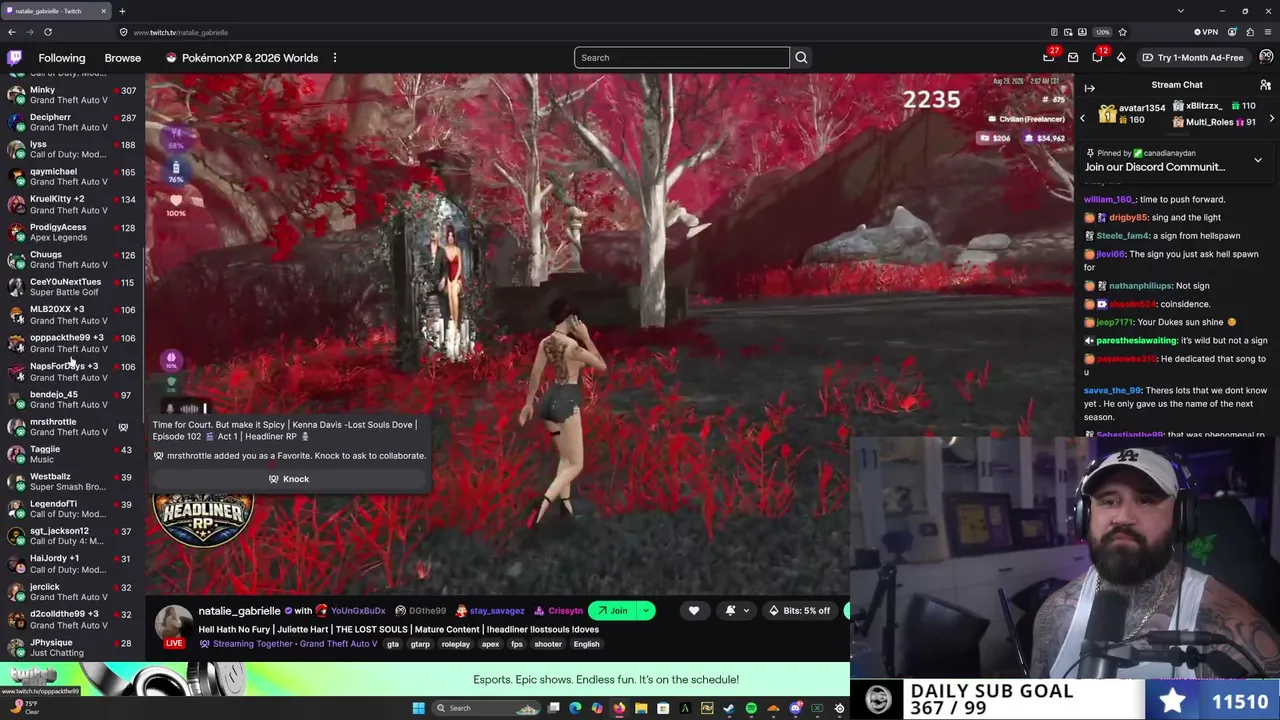Select the roleplay tag
The height and width of the screenshot is (720, 1280).
click(x=456, y=644)
